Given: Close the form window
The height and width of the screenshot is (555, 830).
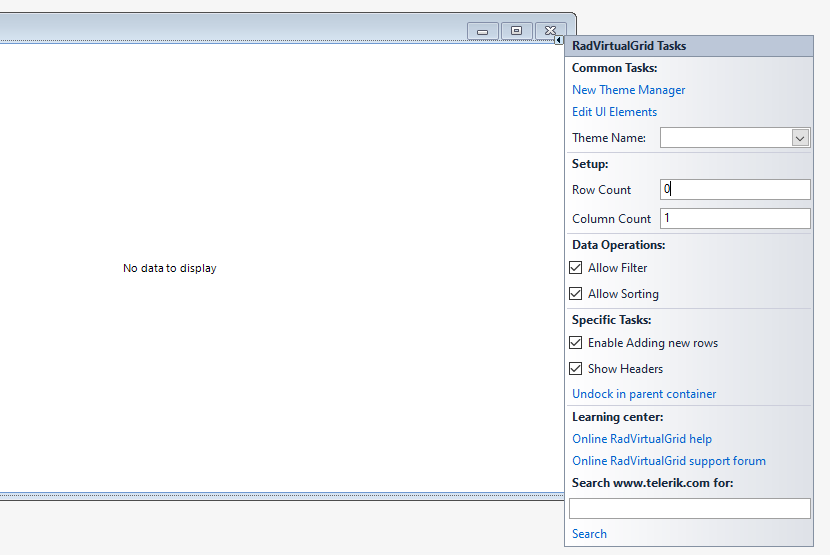Looking at the screenshot, I should click(551, 31).
